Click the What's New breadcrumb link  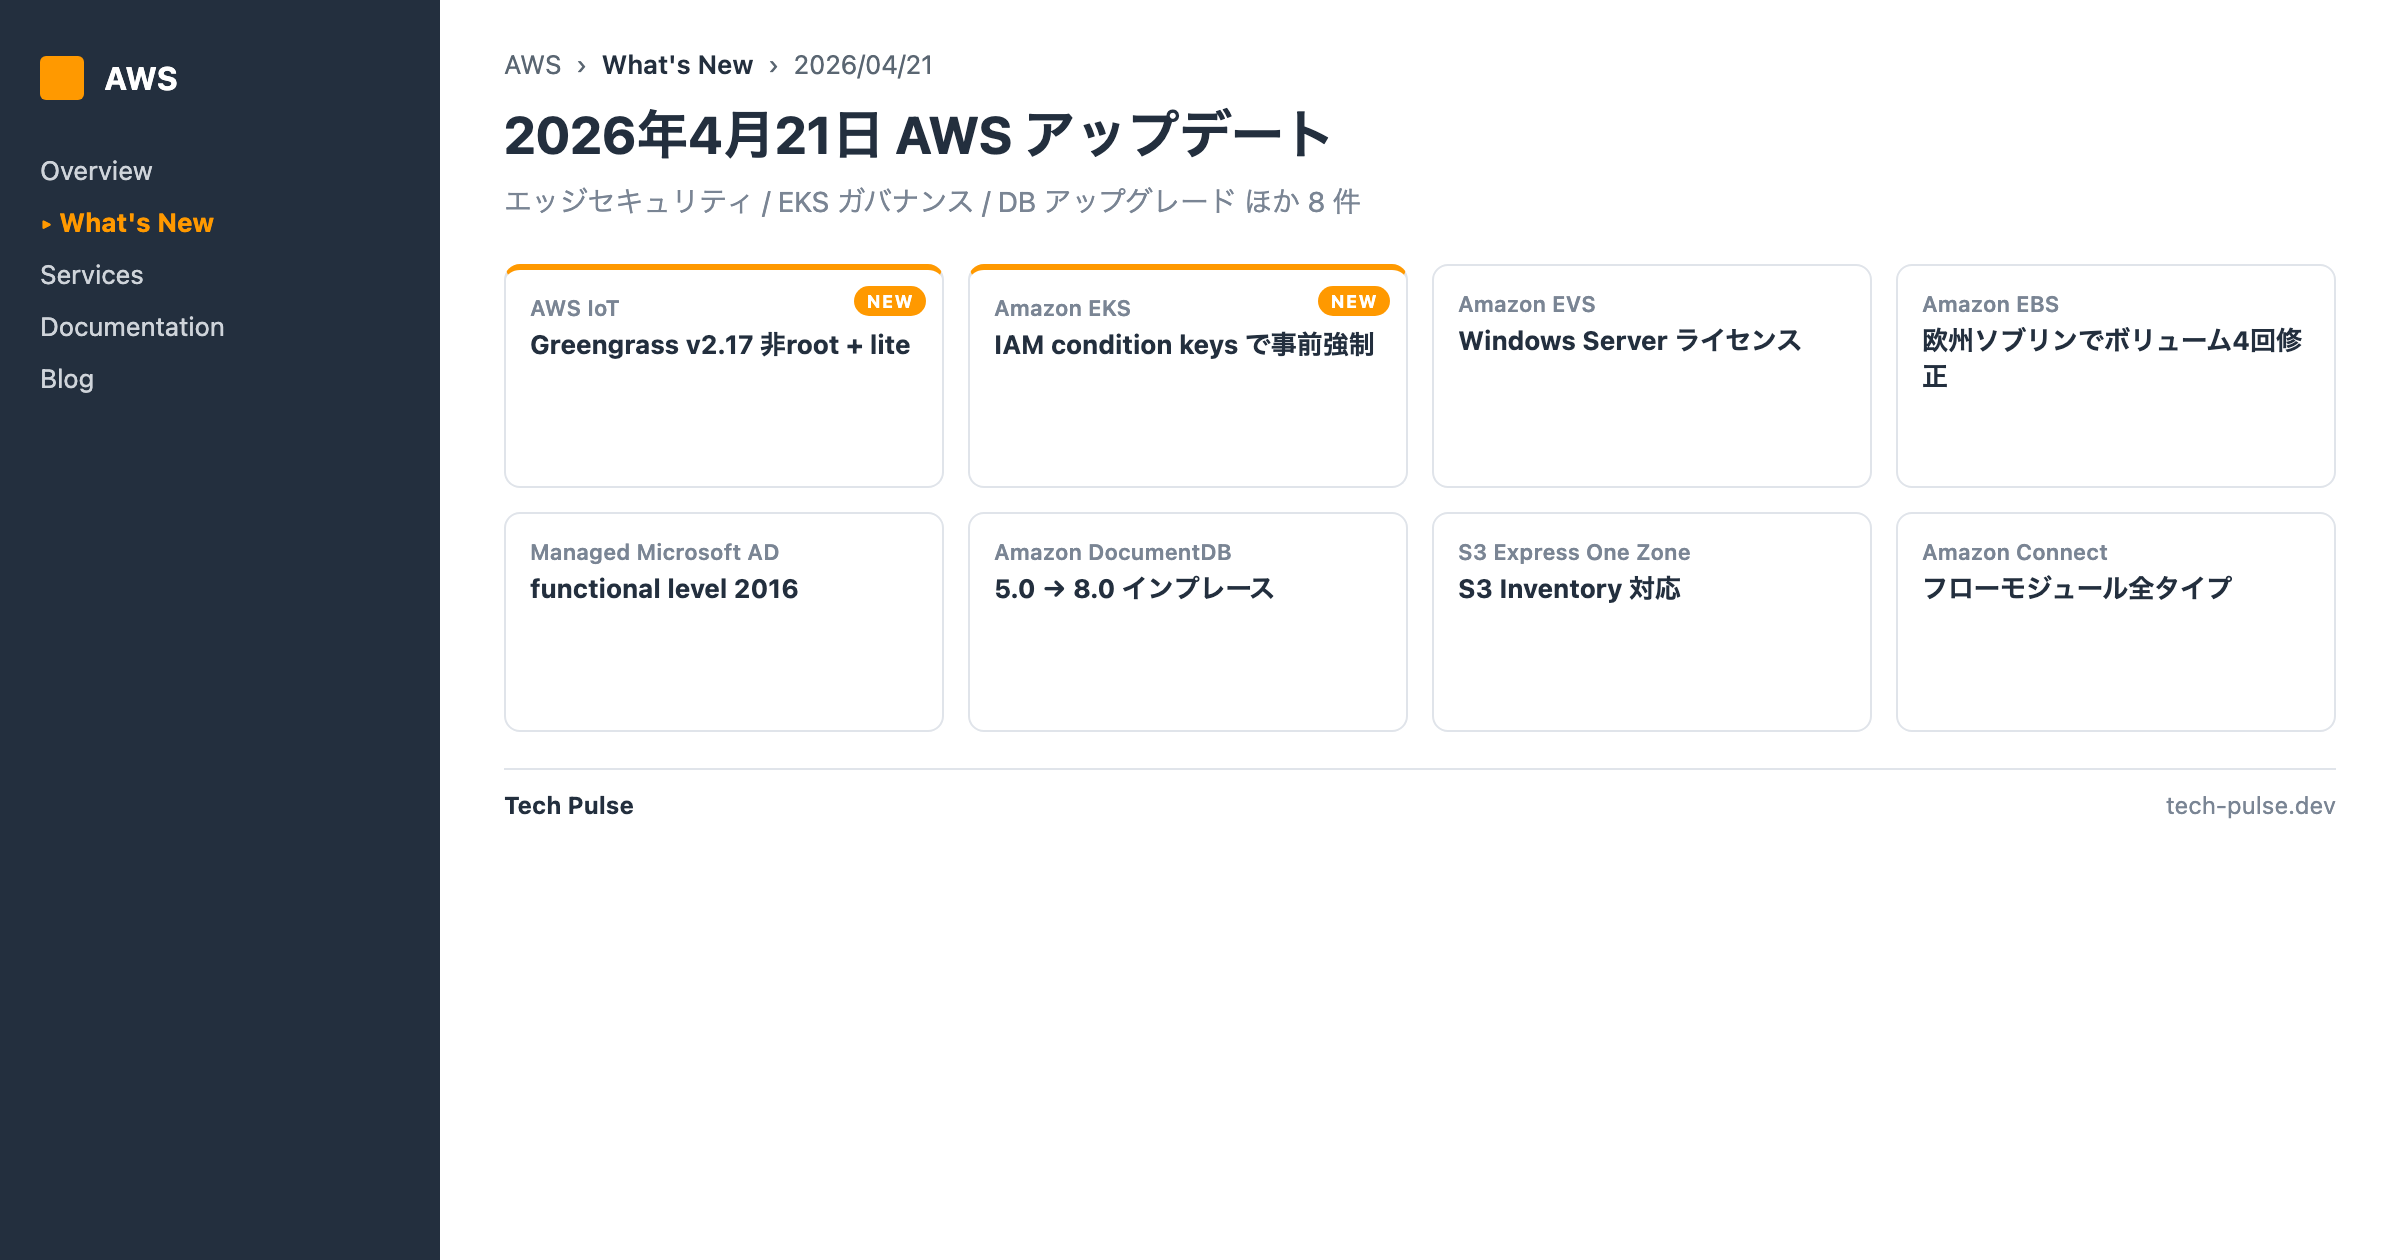(677, 65)
